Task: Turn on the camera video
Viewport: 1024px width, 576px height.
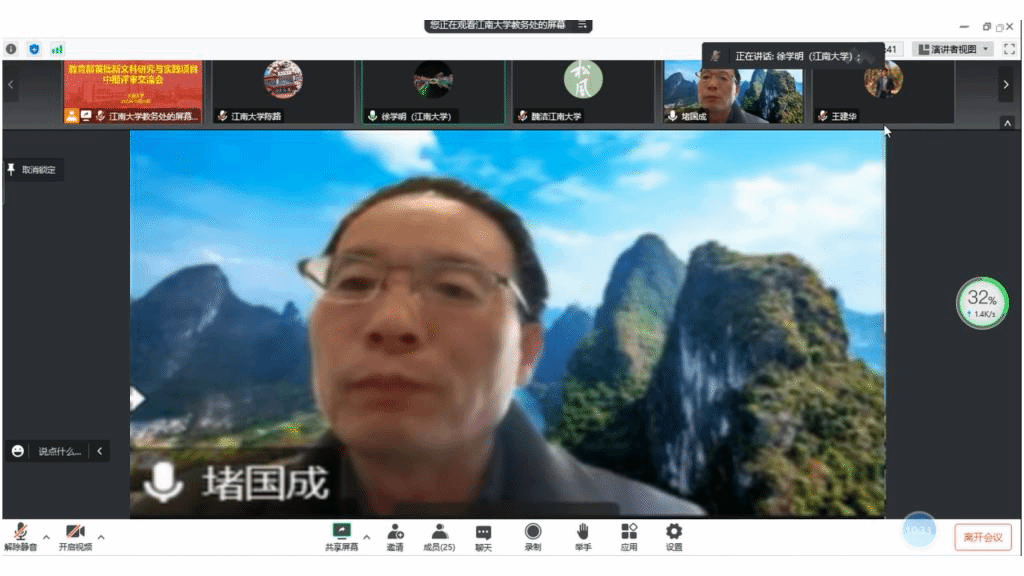Action: click(x=74, y=536)
